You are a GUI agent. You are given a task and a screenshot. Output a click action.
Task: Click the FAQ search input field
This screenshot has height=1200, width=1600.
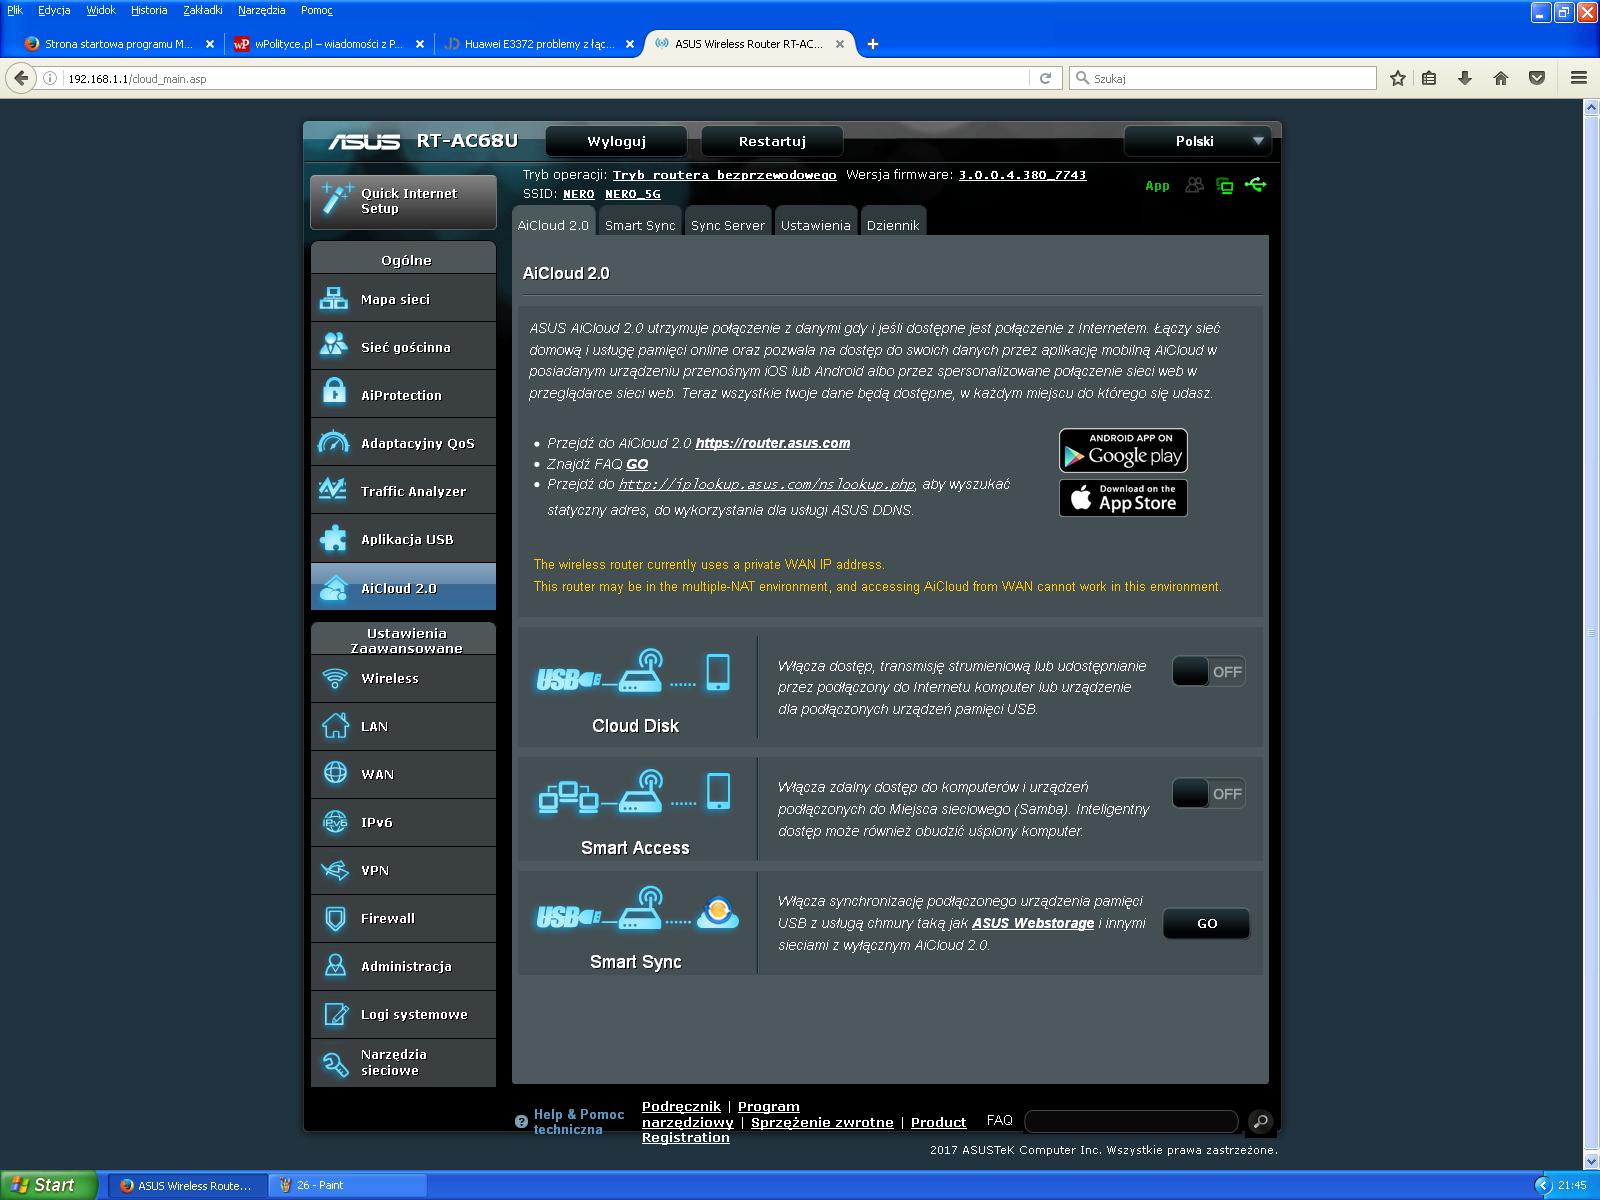[1131, 1121]
